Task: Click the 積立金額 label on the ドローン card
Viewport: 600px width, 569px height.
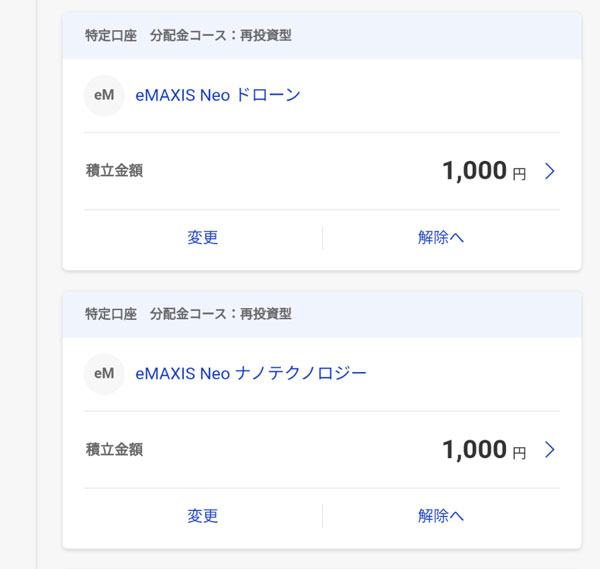Action: 114,171
